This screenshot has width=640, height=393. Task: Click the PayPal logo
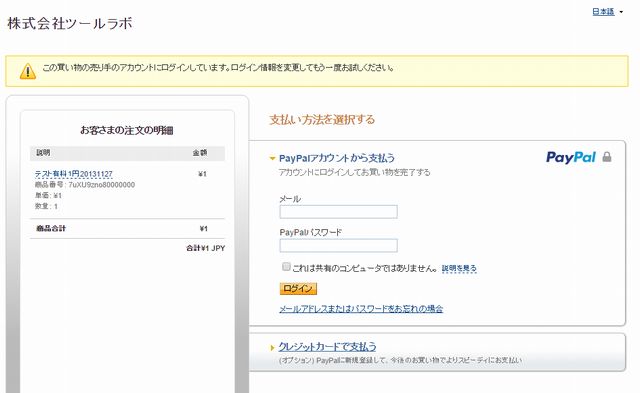click(571, 157)
